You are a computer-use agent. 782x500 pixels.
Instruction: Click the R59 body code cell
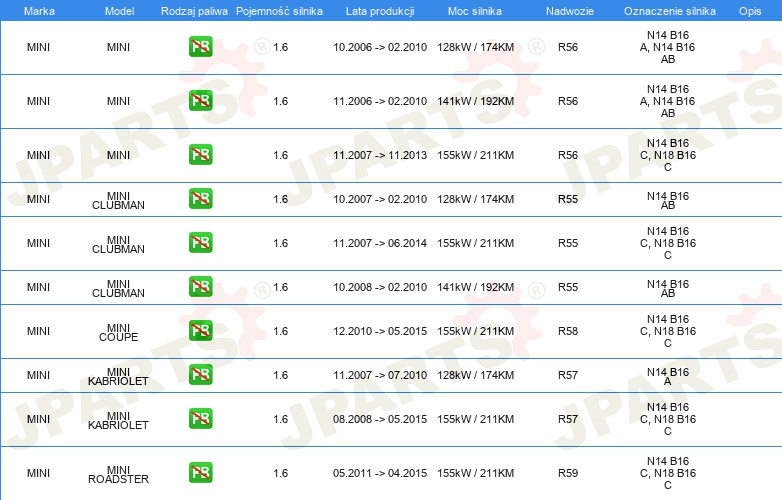pos(567,473)
